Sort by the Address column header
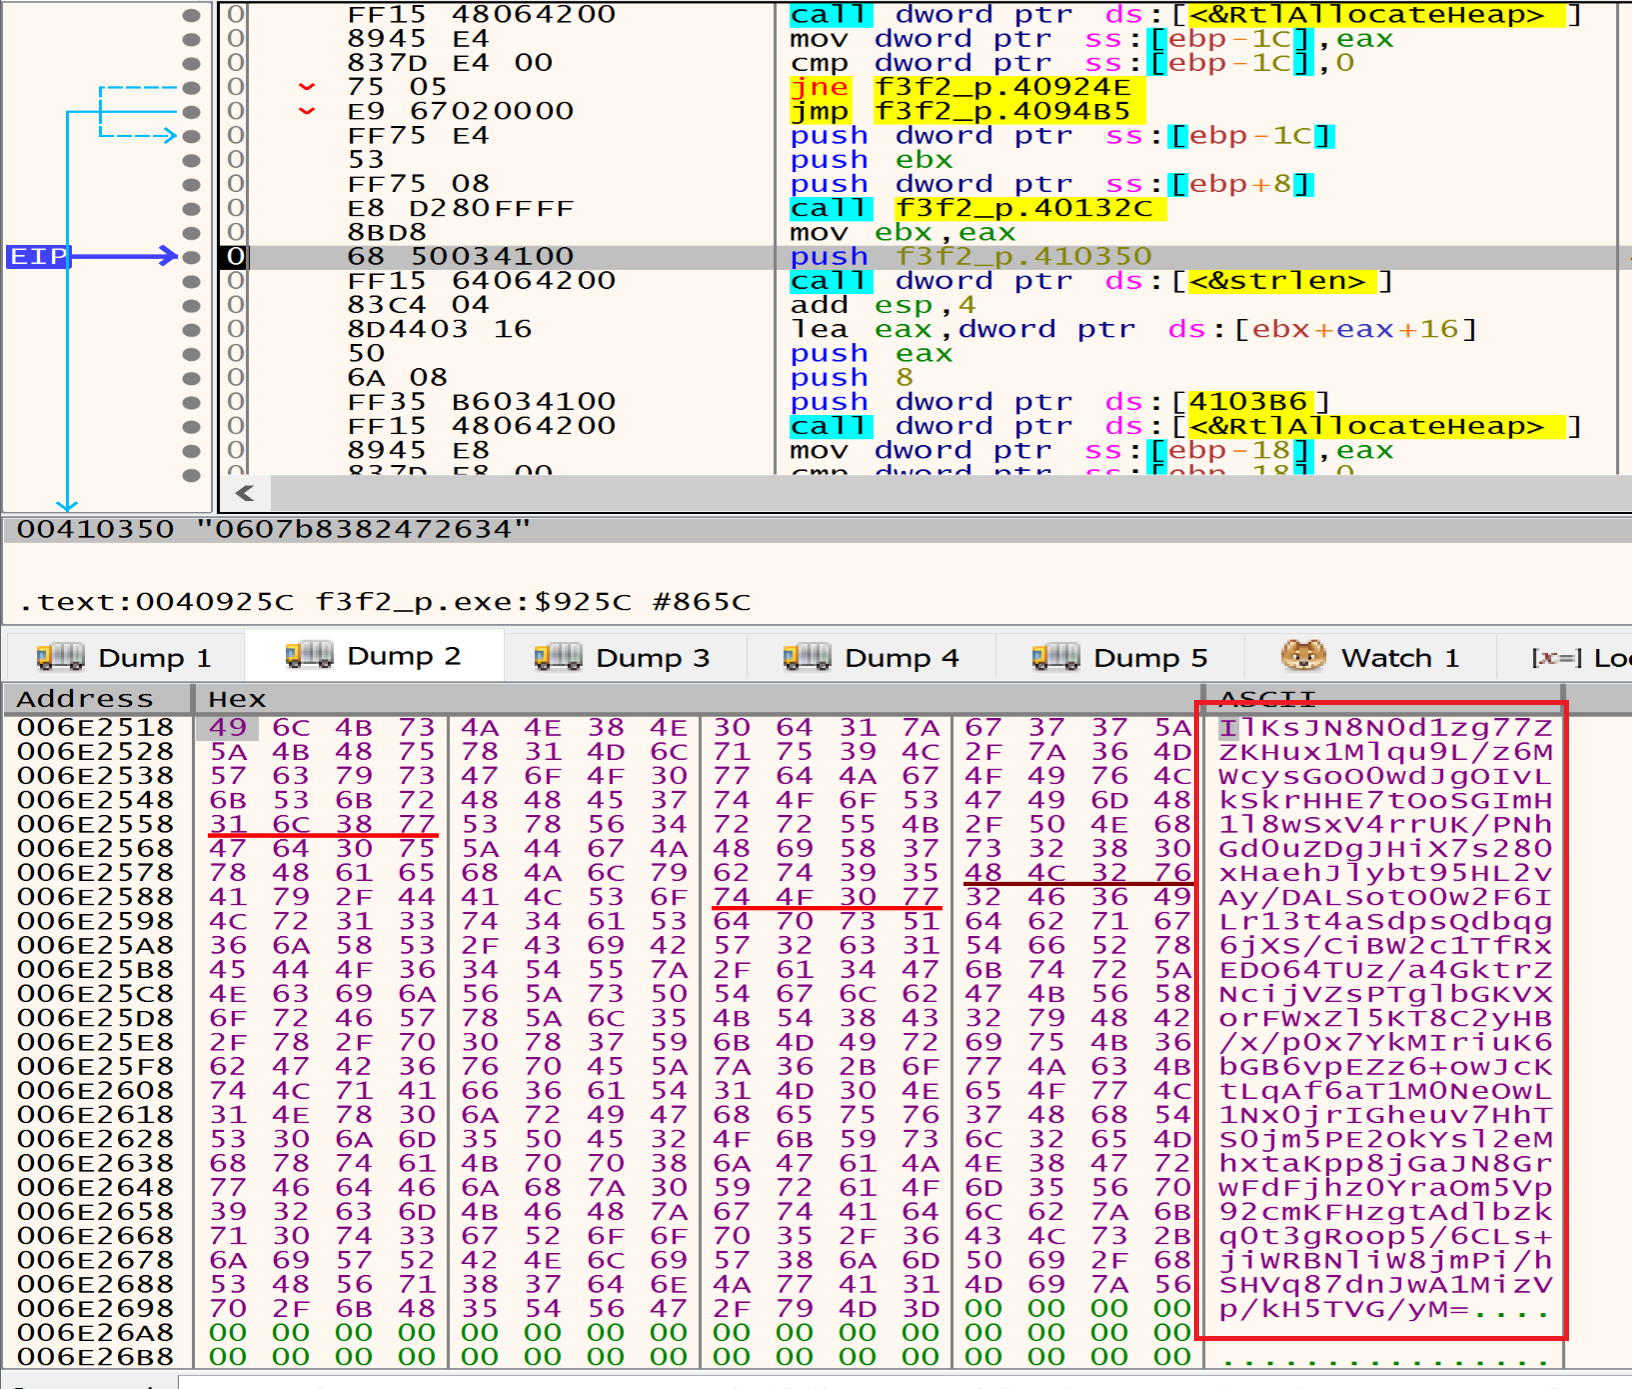 85,698
